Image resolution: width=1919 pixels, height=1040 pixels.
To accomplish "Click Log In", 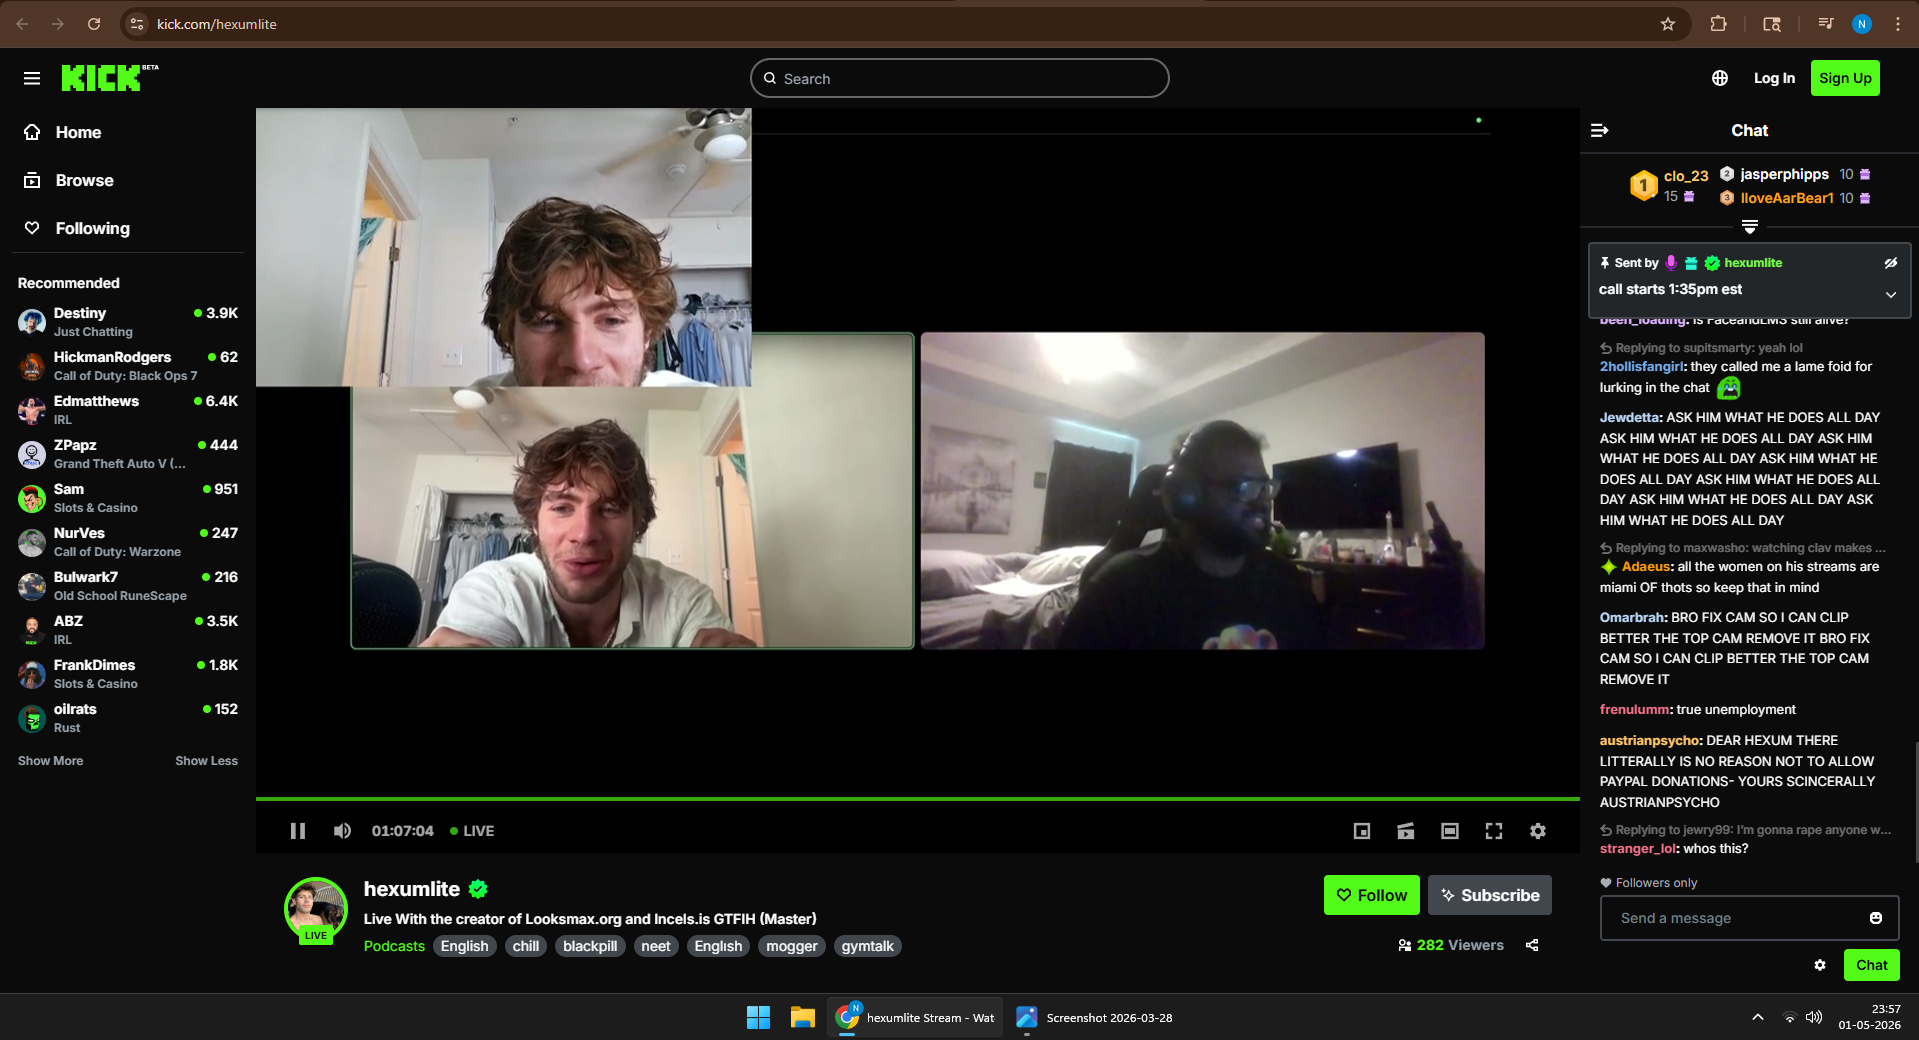I will pos(1774,78).
